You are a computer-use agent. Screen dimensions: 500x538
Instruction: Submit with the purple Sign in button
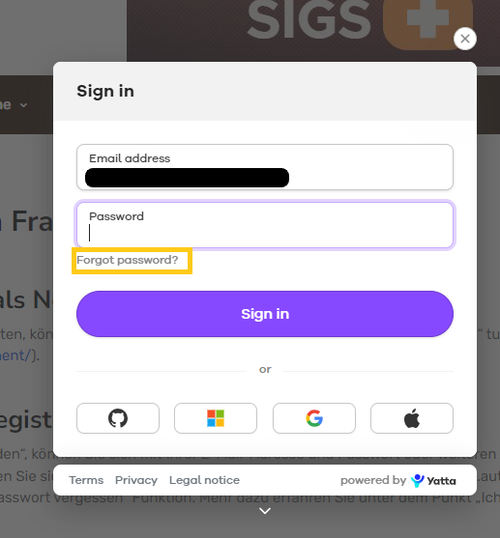tap(265, 314)
